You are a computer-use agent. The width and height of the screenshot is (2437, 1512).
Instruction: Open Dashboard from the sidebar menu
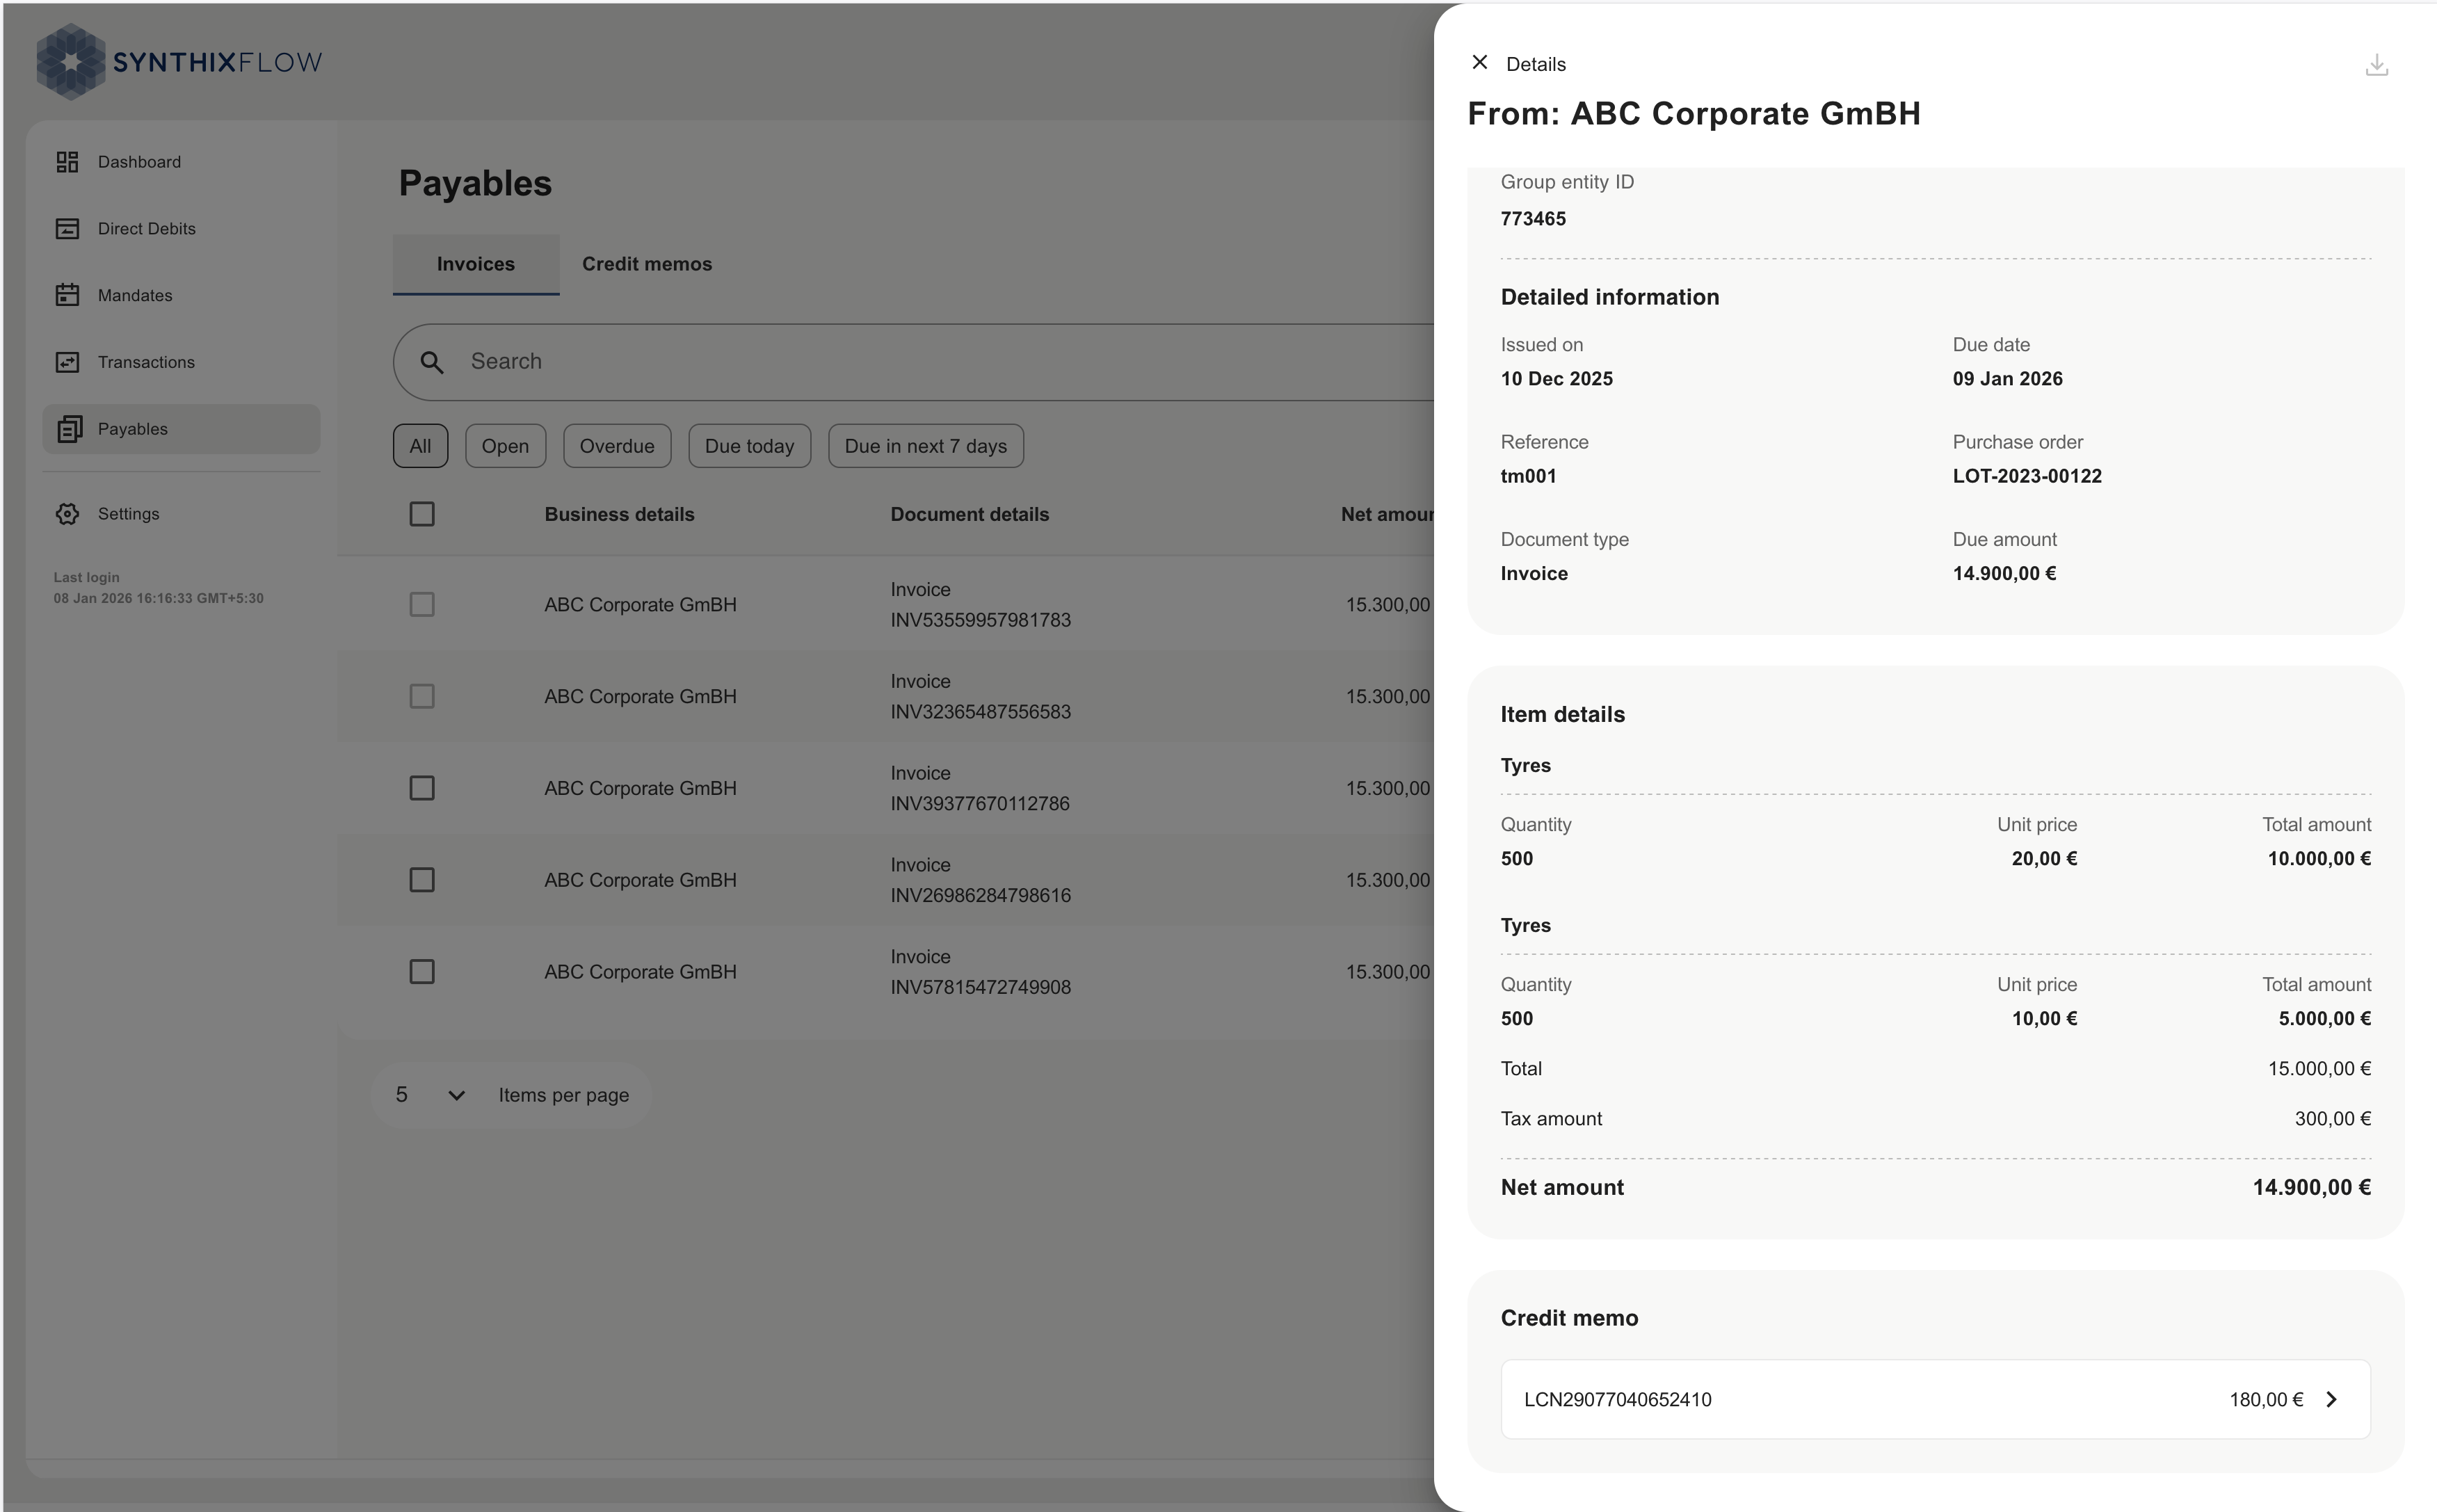coord(181,162)
